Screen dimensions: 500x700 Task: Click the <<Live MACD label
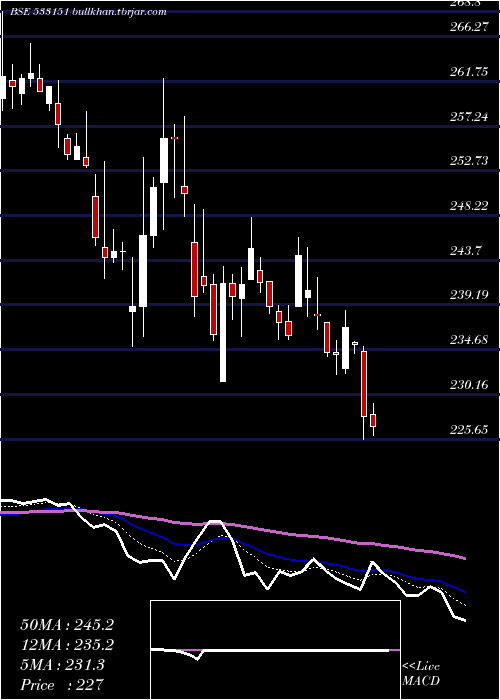[x=421, y=673]
